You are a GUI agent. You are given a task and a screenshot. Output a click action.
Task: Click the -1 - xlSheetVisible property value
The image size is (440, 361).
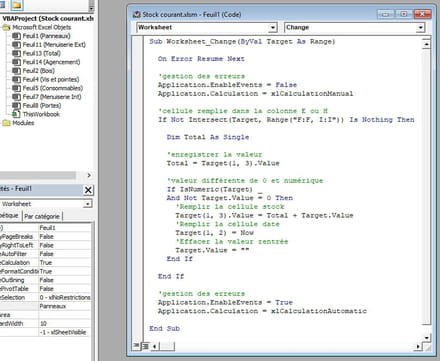coord(64,332)
